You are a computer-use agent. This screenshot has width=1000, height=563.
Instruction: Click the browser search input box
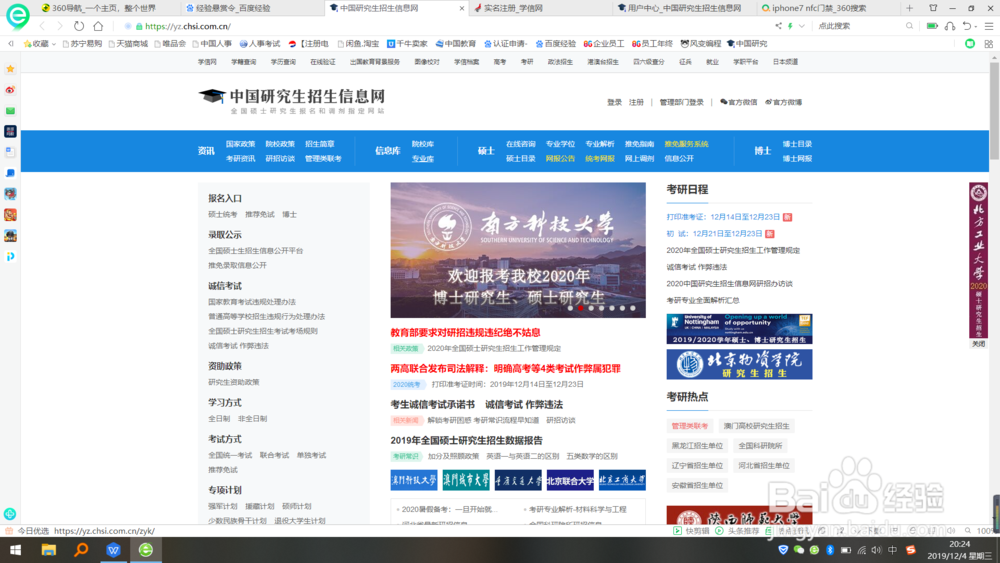click(859, 26)
